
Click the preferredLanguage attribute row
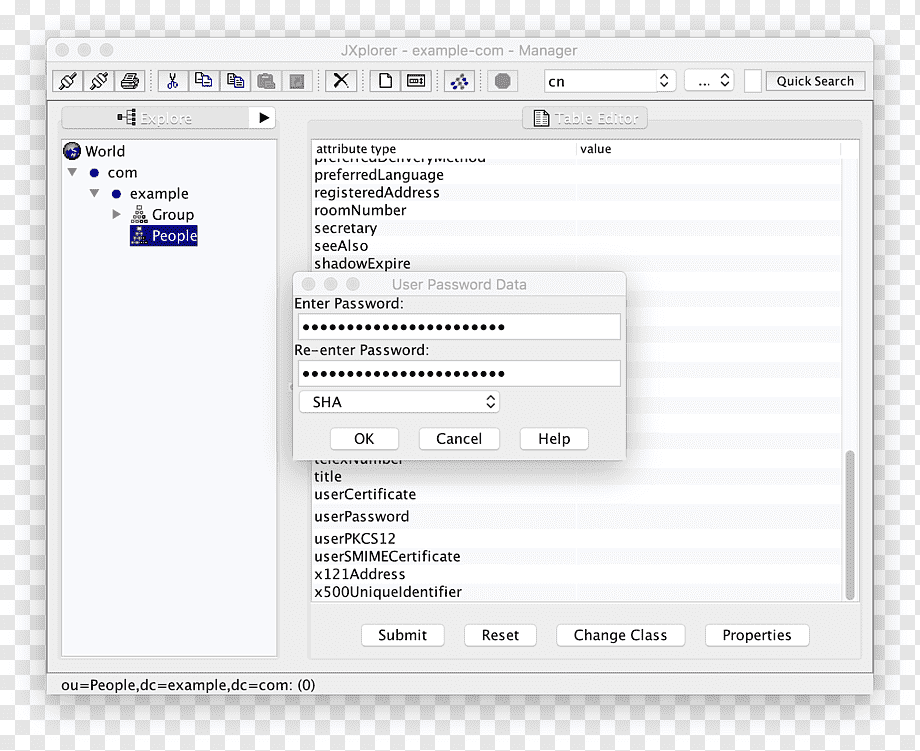[577, 175]
